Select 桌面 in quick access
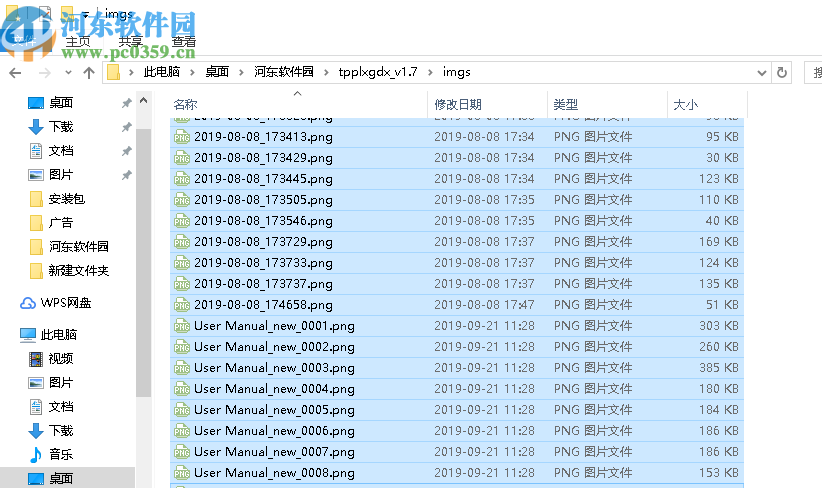 [x=61, y=103]
